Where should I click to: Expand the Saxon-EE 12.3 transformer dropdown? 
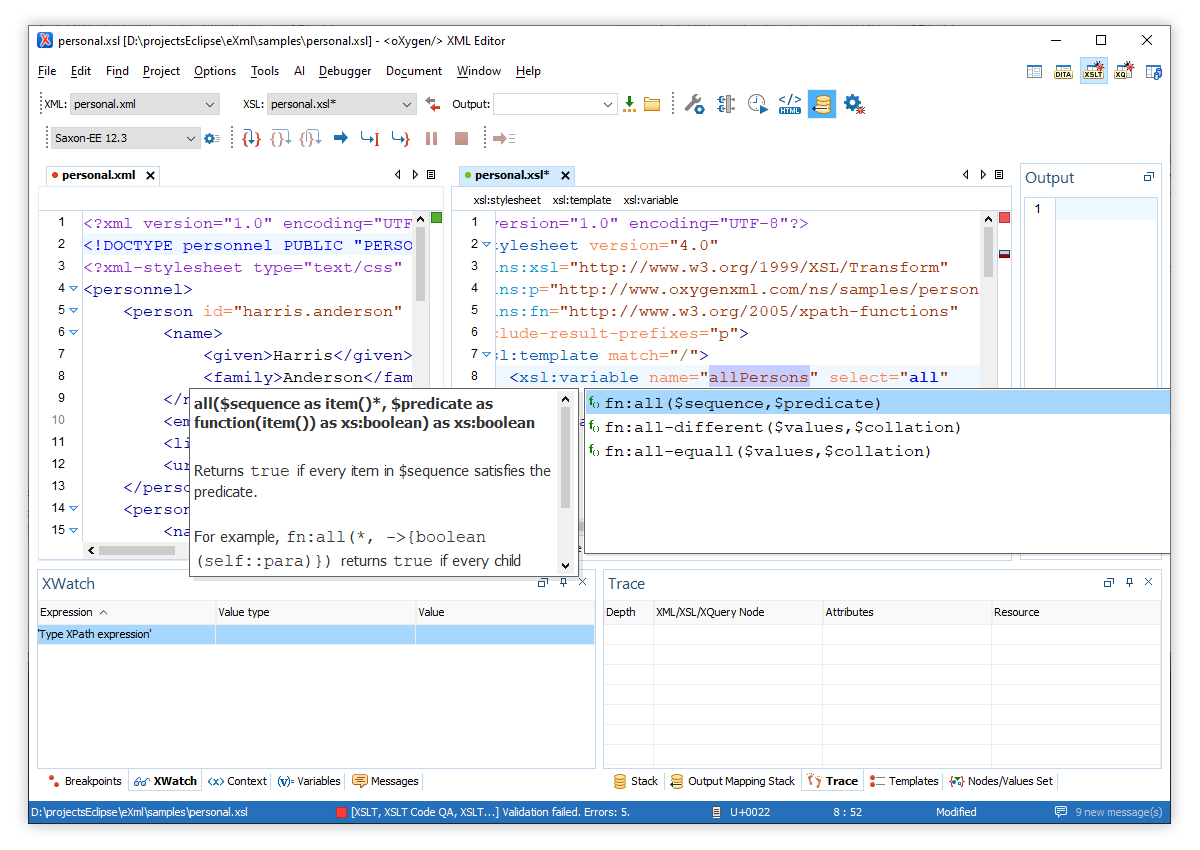click(x=126, y=138)
